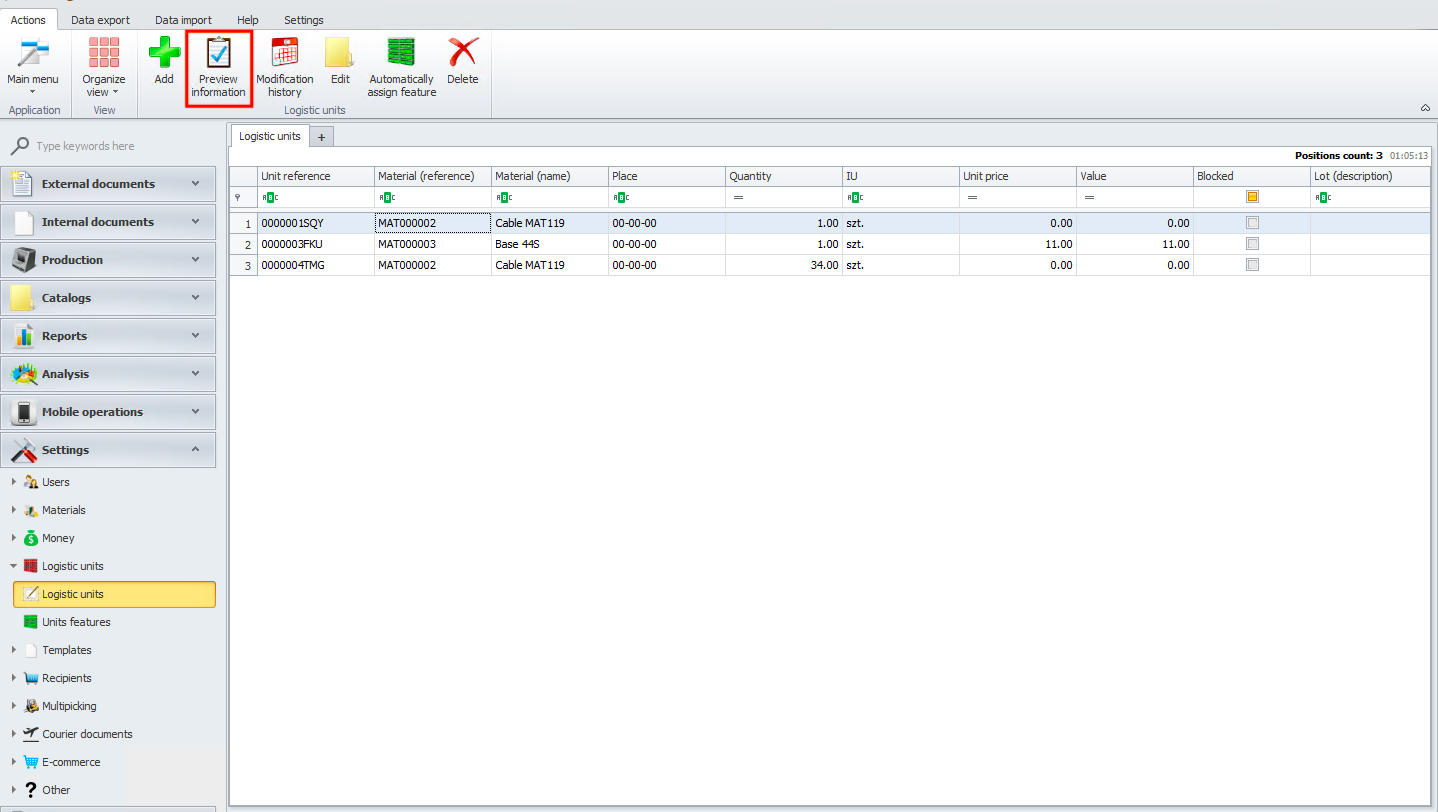1438x812 pixels.
Task: Expand External documents section
Action: (108, 184)
